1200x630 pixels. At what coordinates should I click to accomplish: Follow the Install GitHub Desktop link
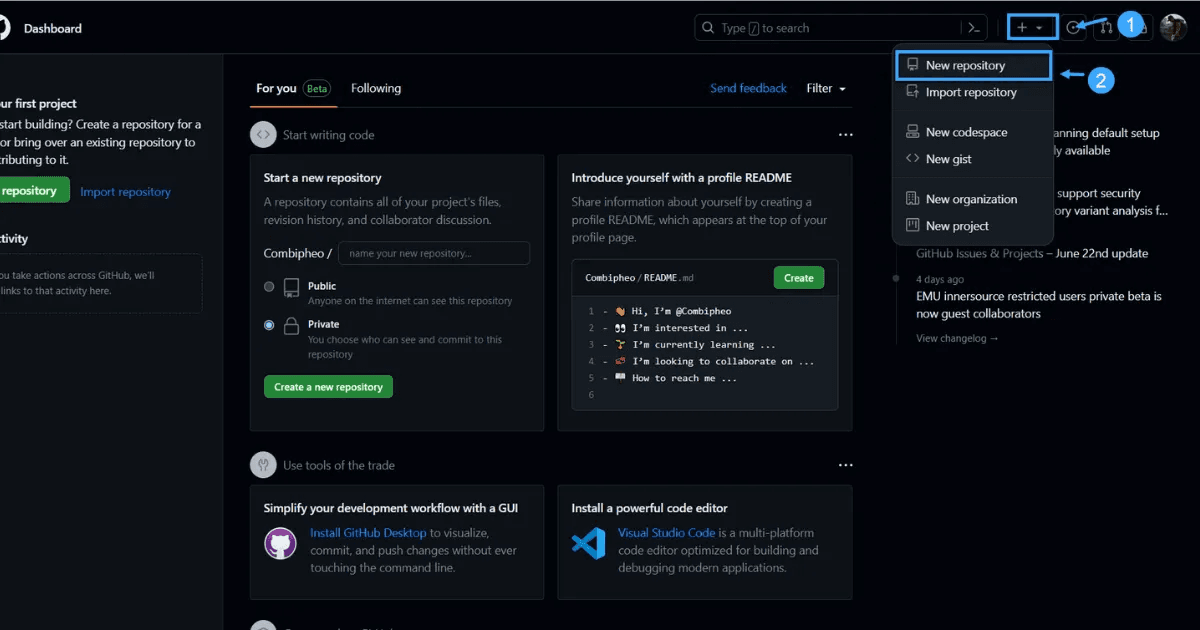(x=368, y=533)
